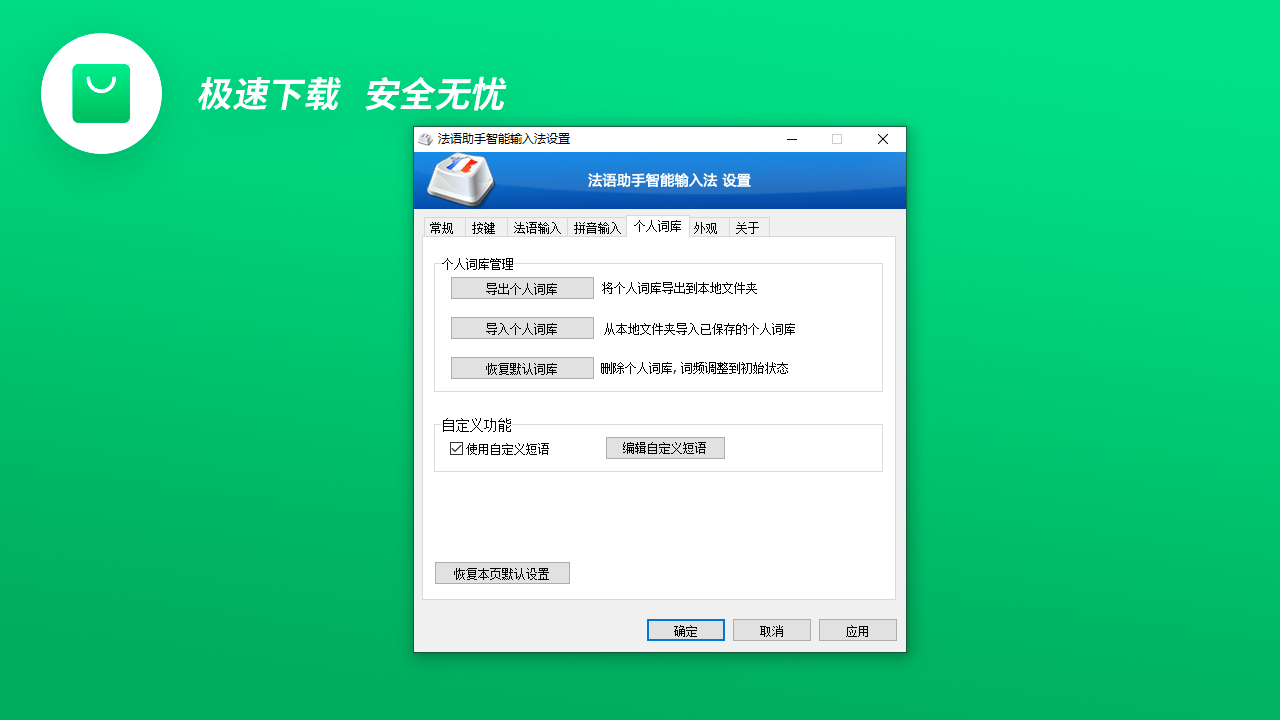Click the green app store logo
The height and width of the screenshot is (720, 1280).
pyautogui.click(x=101, y=92)
